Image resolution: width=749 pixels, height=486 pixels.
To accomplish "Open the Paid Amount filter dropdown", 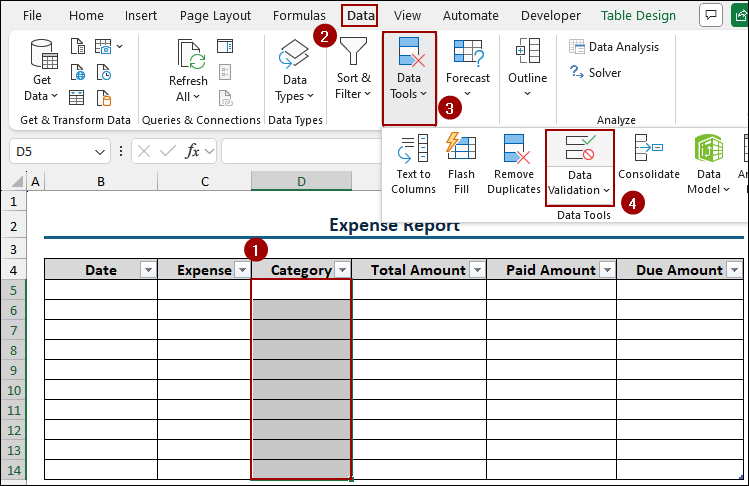I will pyautogui.click(x=607, y=270).
